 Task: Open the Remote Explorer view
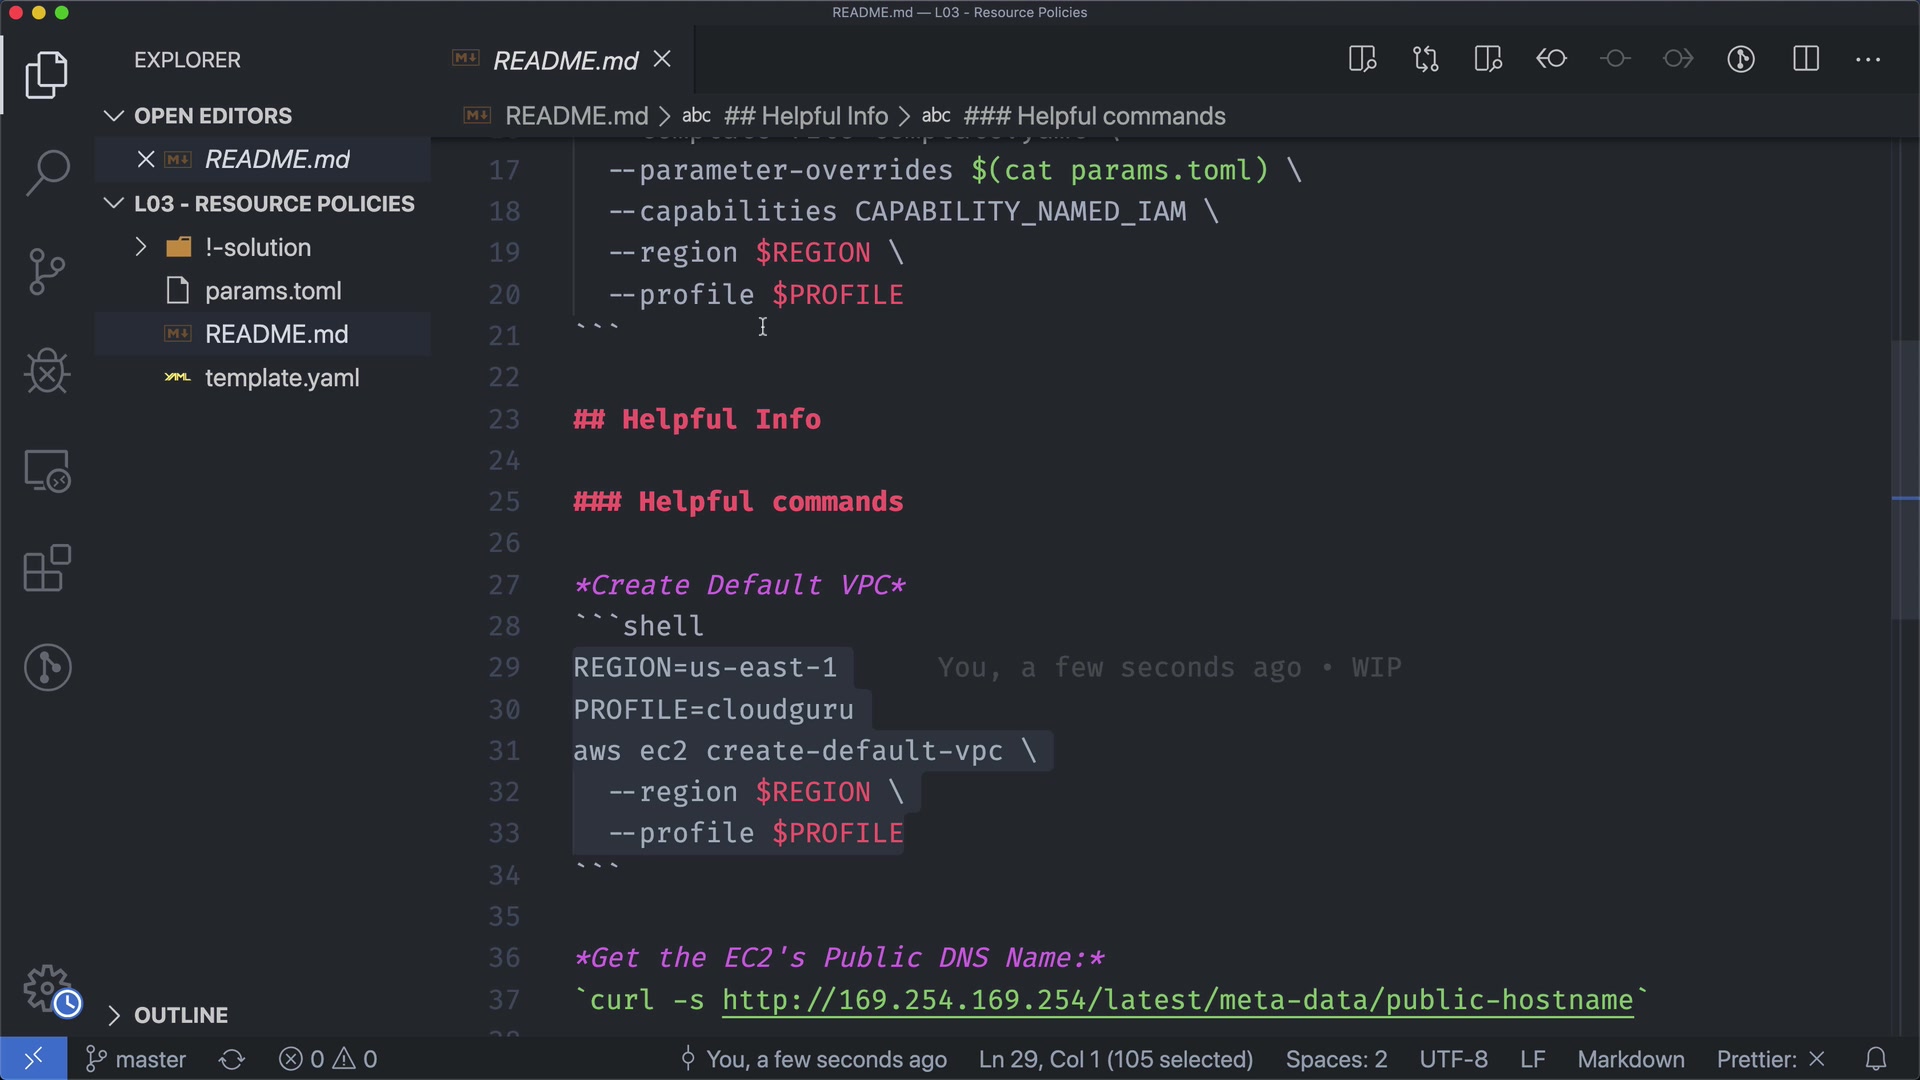click(47, 470)
